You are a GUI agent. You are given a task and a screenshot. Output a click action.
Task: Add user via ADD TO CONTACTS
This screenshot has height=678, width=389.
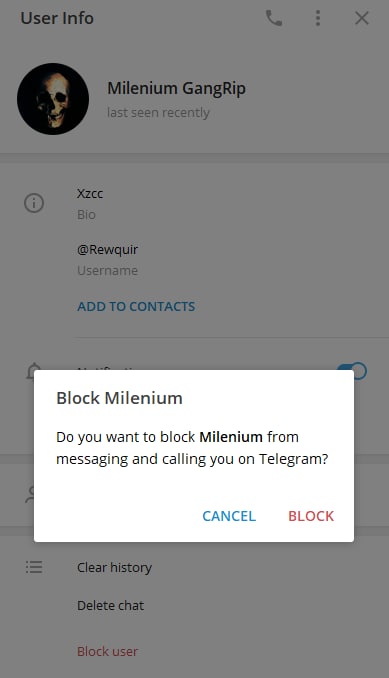(136, 307)
